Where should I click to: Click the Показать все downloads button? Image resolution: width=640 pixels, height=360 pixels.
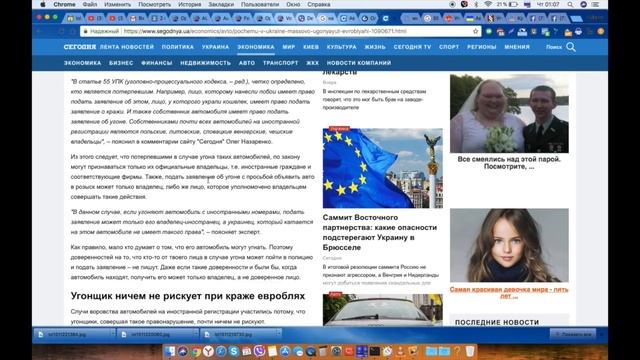pos(573,334)
